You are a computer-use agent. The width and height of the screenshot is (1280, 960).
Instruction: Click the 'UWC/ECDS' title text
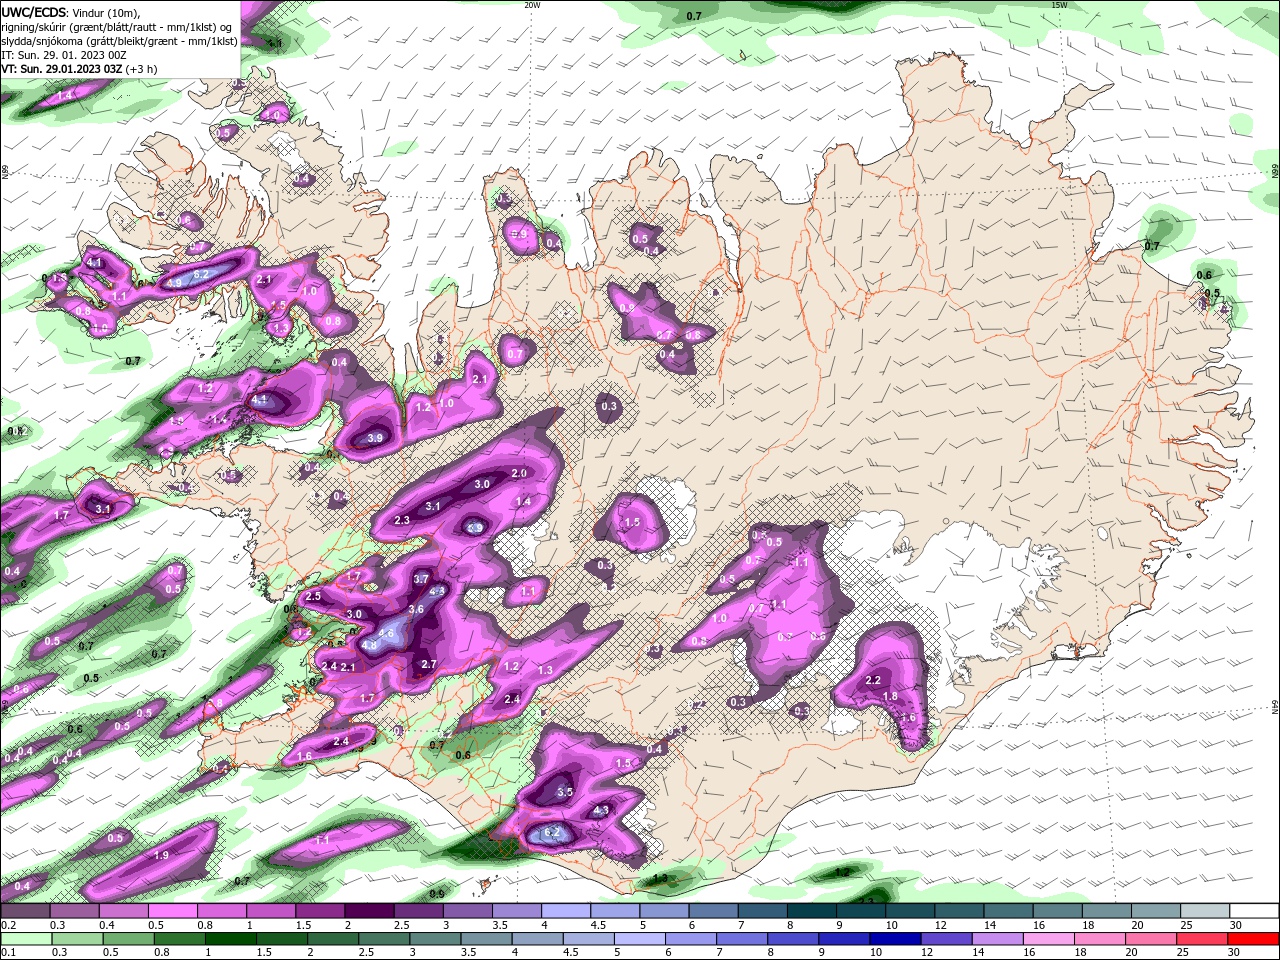[34, 12]
